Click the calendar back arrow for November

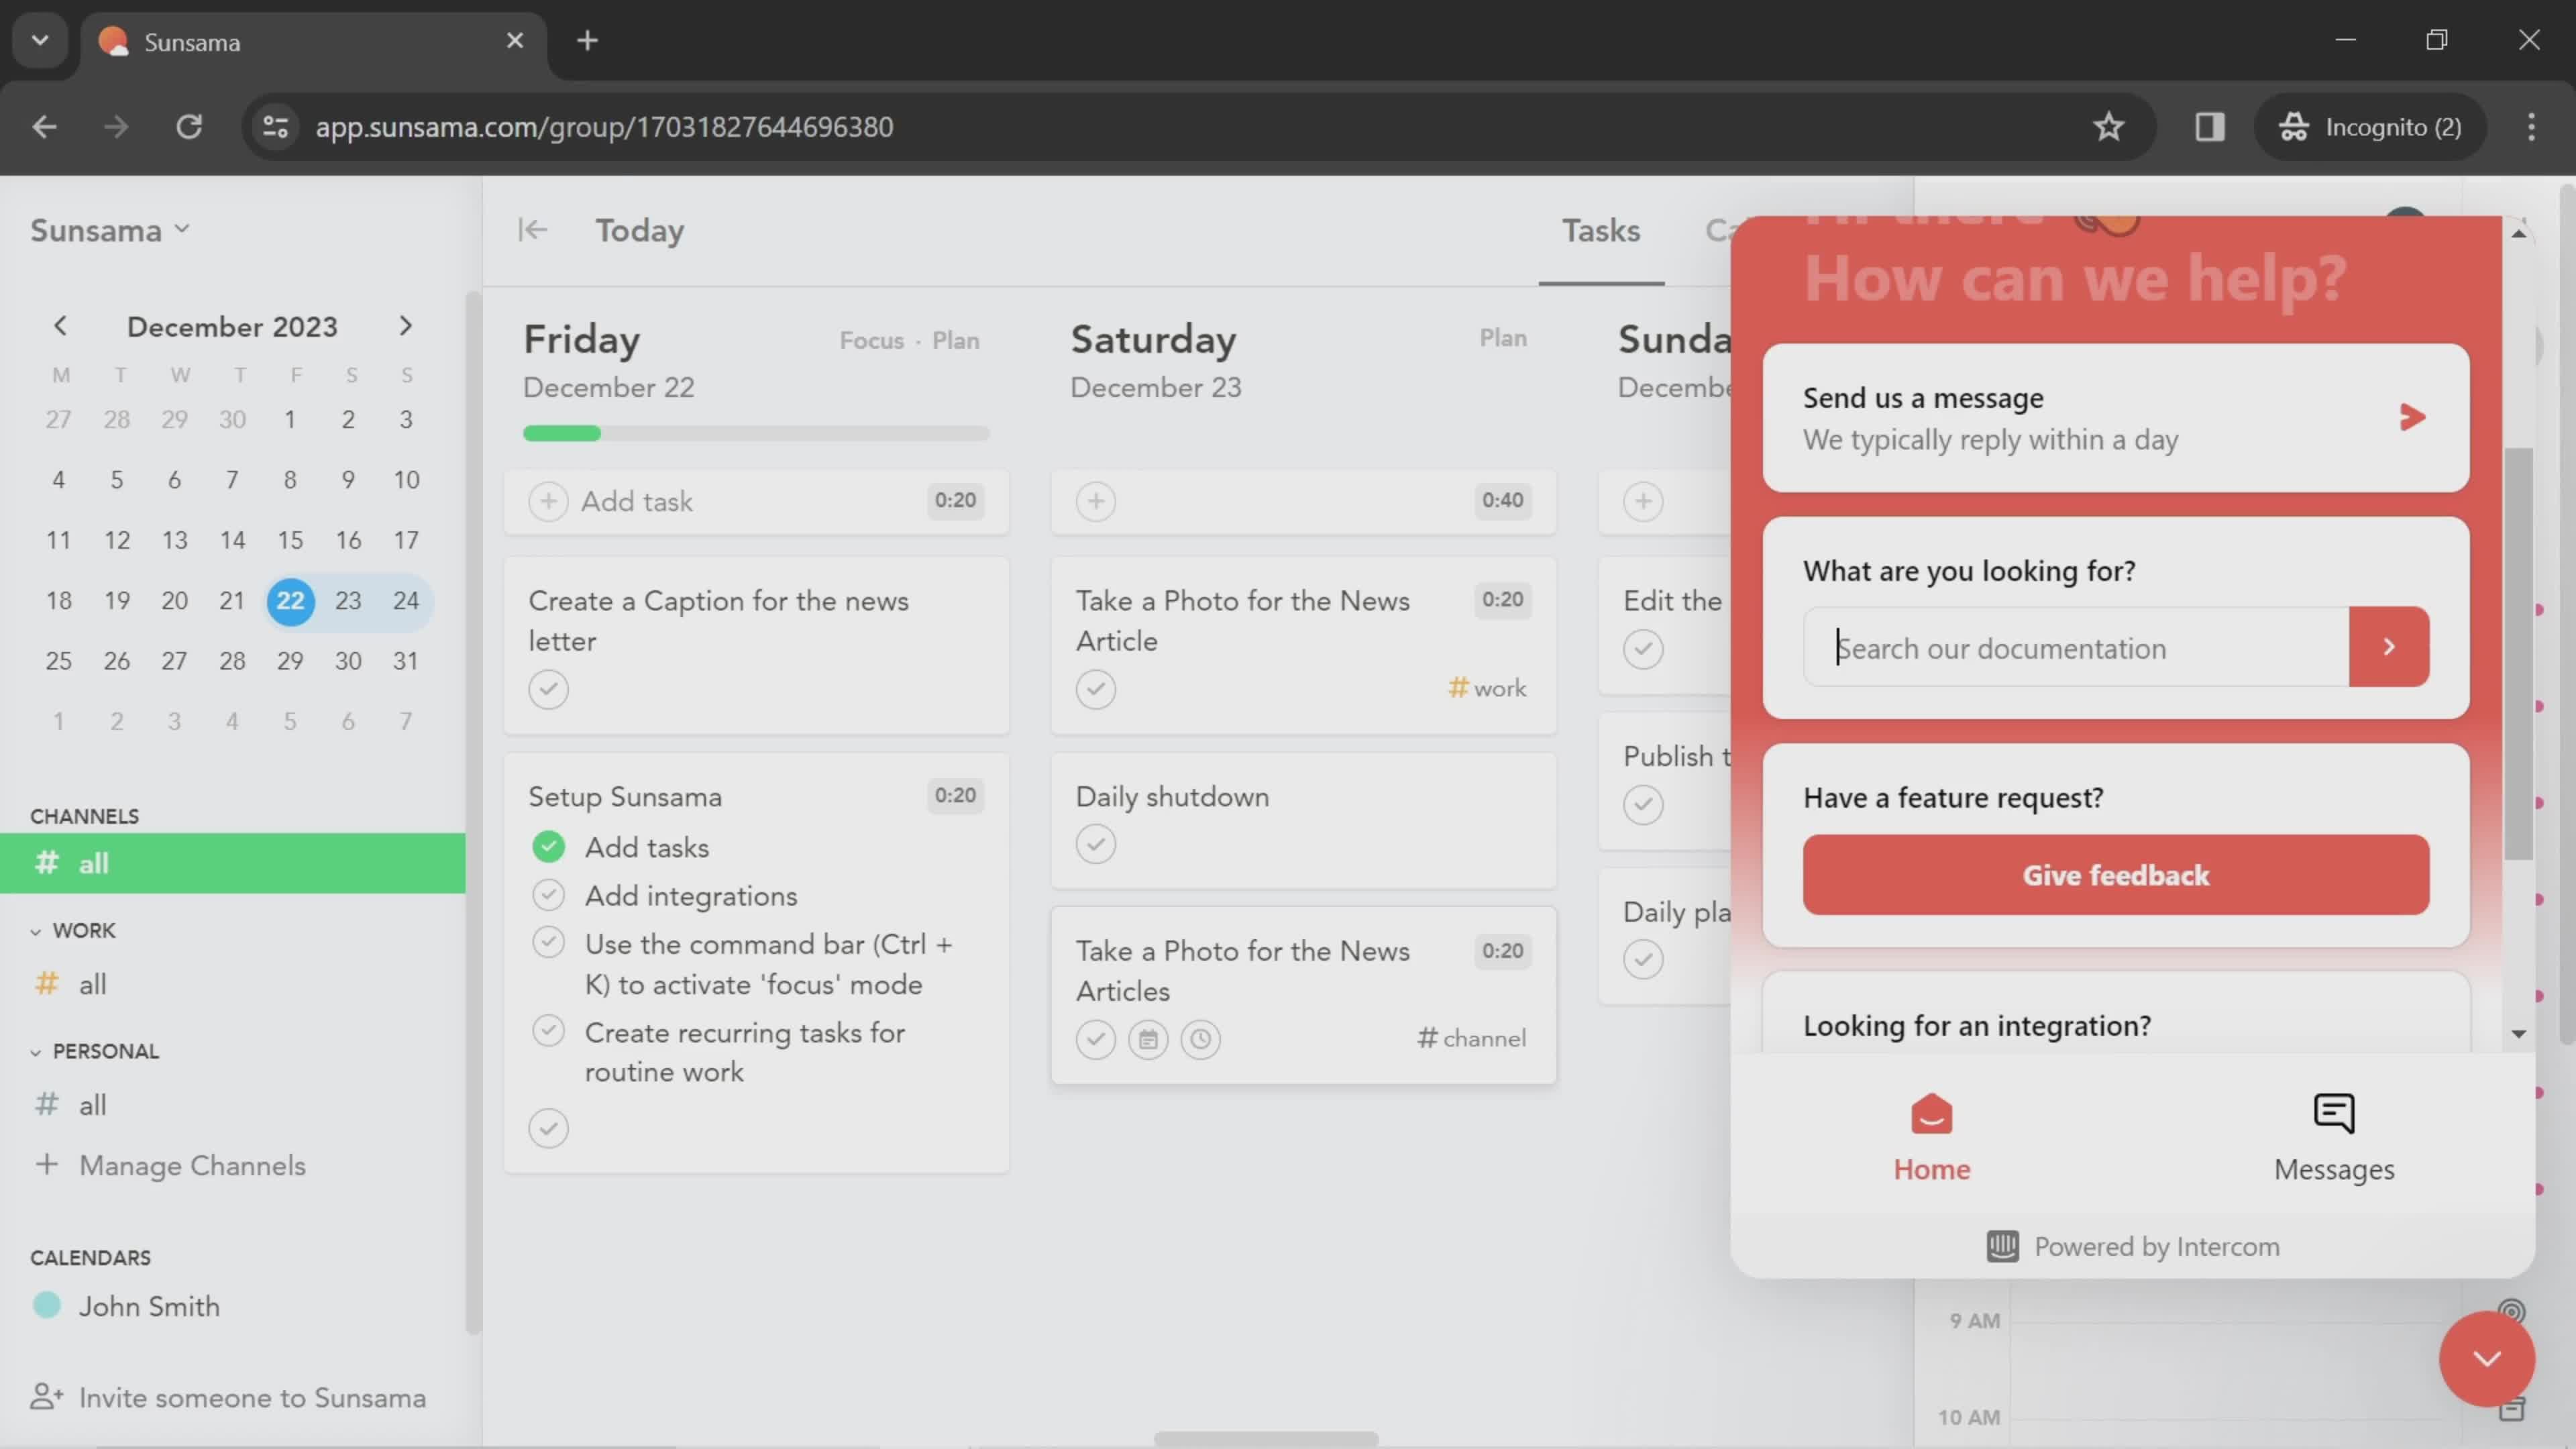coord(60,325)
